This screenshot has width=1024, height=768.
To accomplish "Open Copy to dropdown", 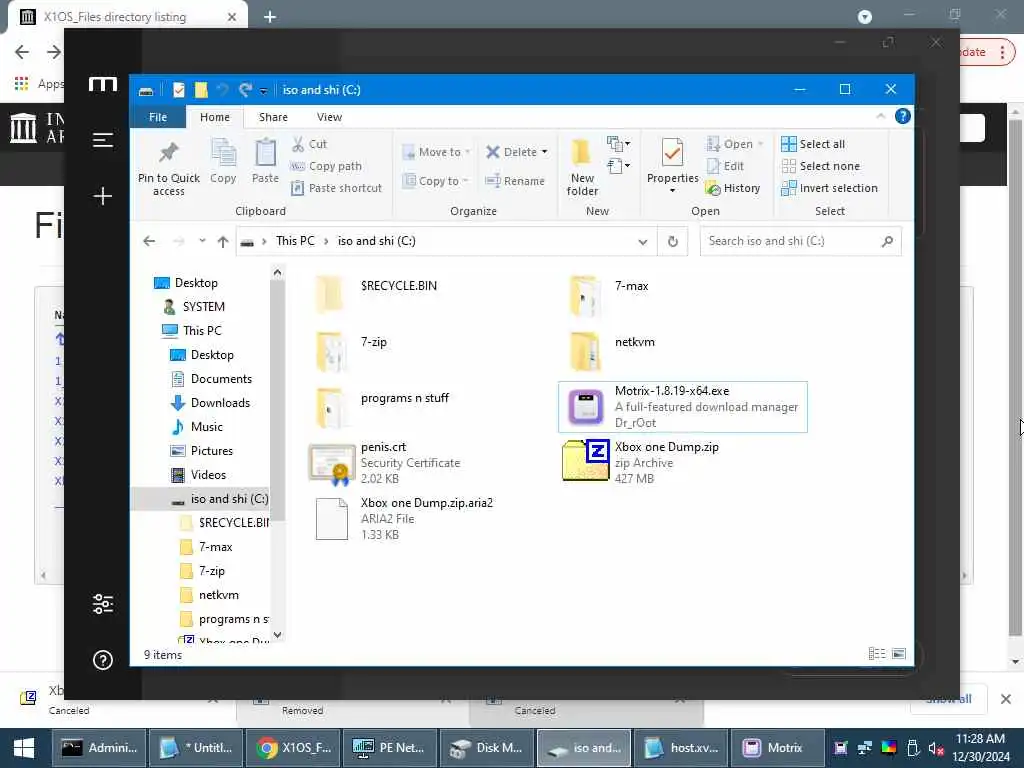I will (436, 181).
